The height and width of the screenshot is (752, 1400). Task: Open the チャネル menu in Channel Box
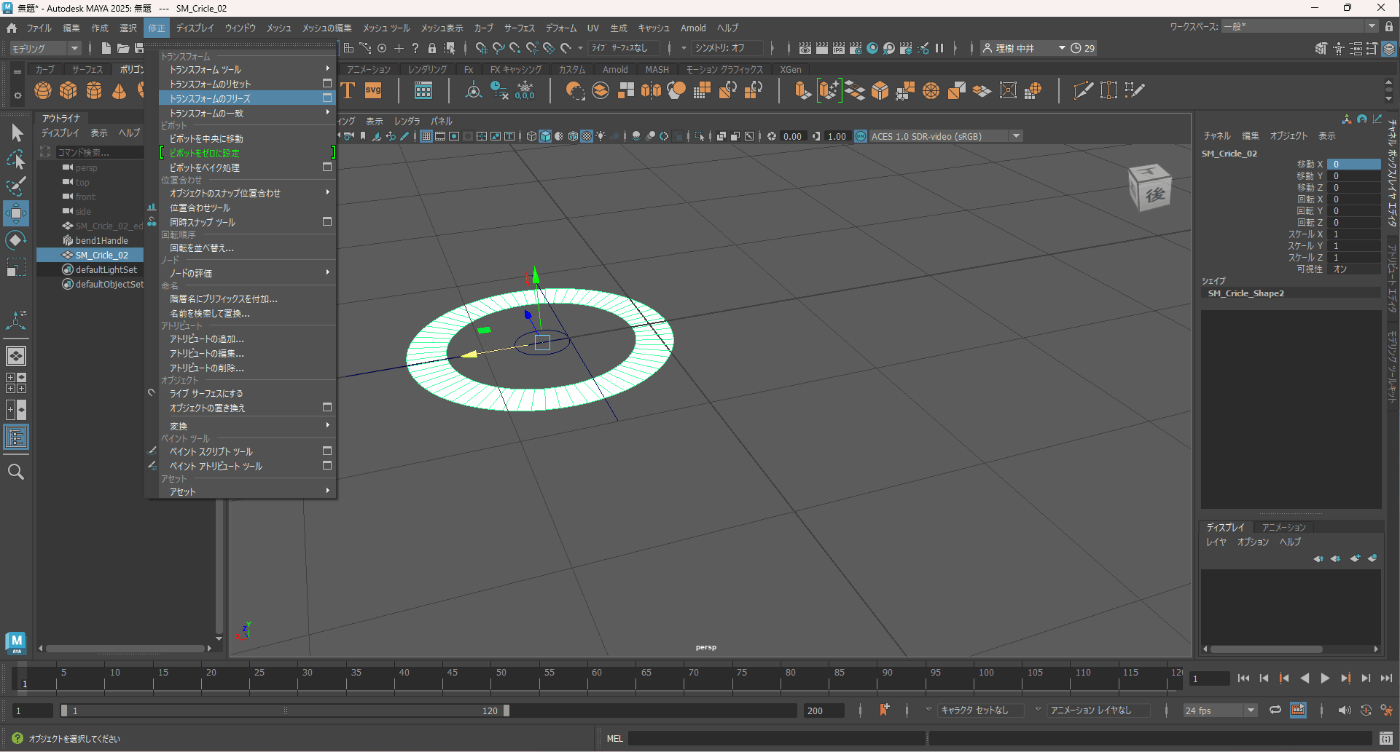tap(1217, 135)
